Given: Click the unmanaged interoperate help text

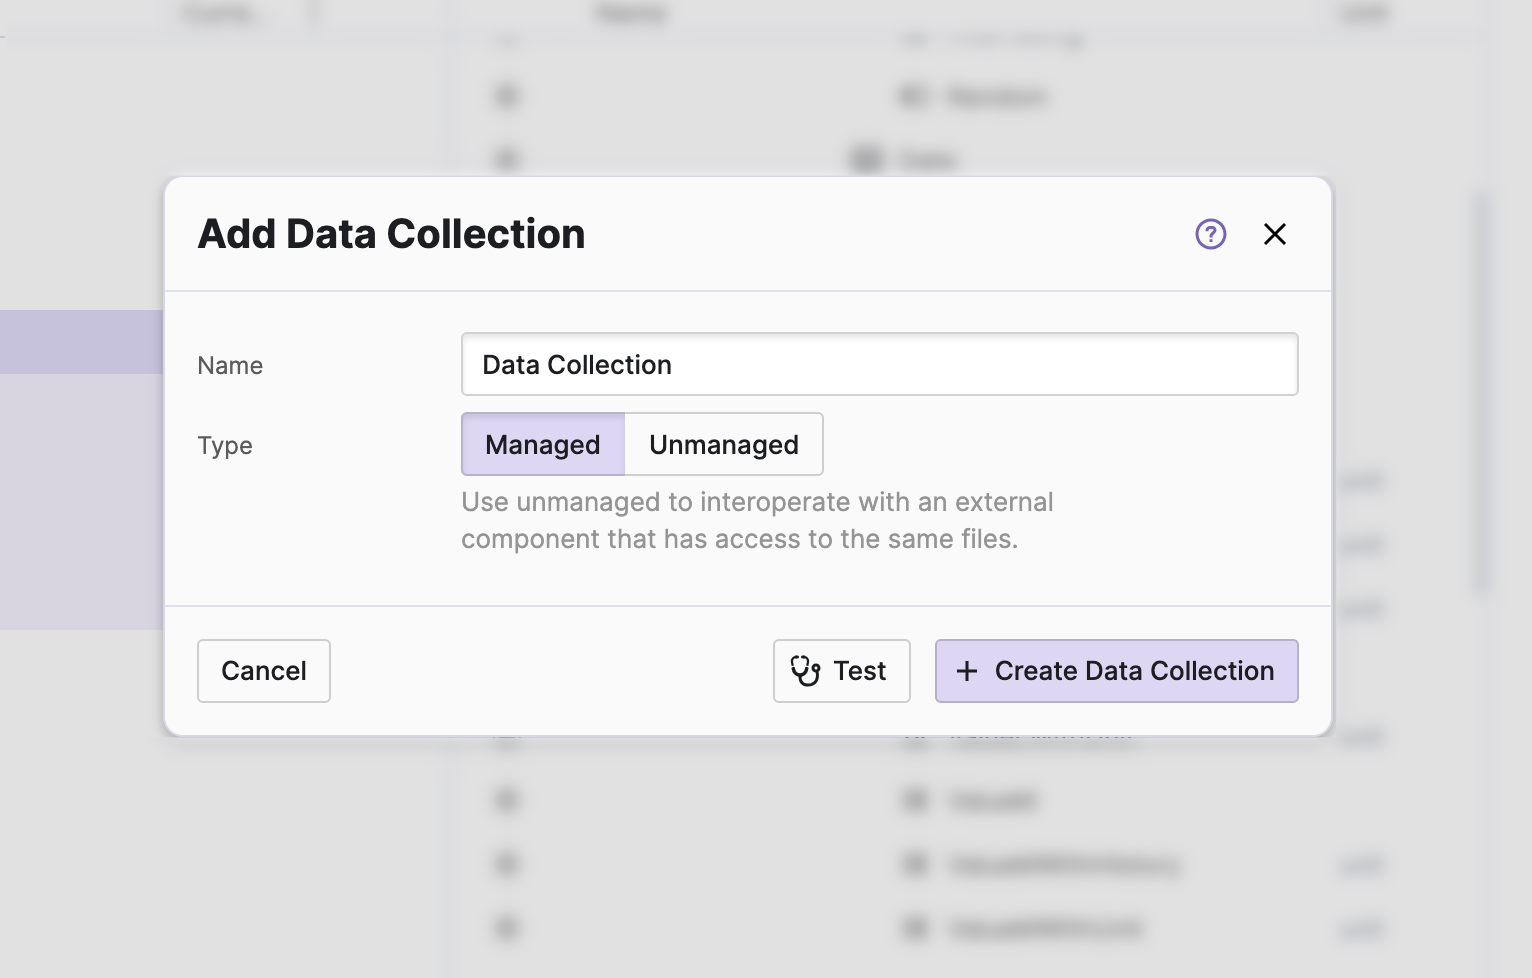Looking at the screenshot, I should tap(756, 520).
